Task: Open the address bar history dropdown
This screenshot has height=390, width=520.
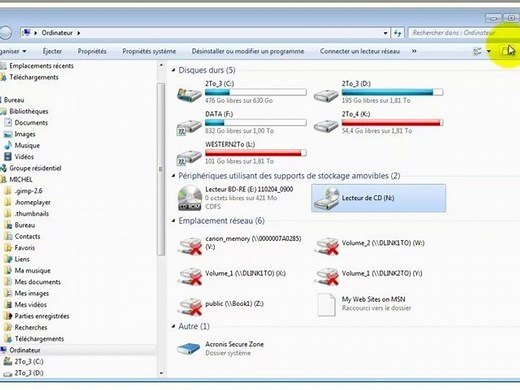Action: coord(385,33)
